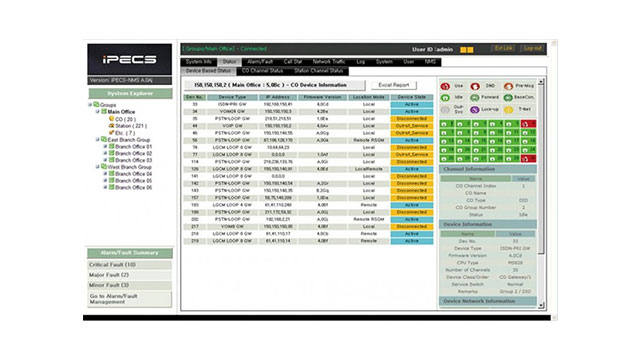Collapse the East Branch Group node
Screen dimensions: 640x360
pyautogui.click(x=98, y=140)
